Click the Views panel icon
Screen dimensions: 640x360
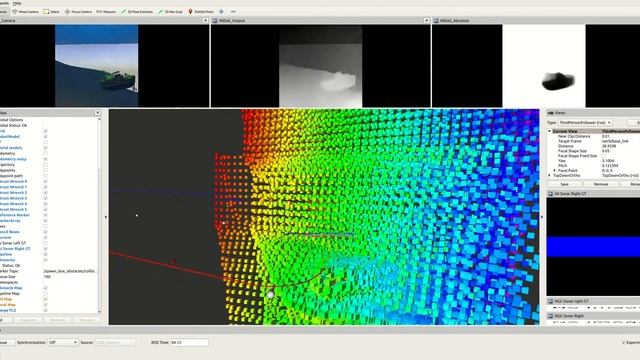[x=550, y=113]
